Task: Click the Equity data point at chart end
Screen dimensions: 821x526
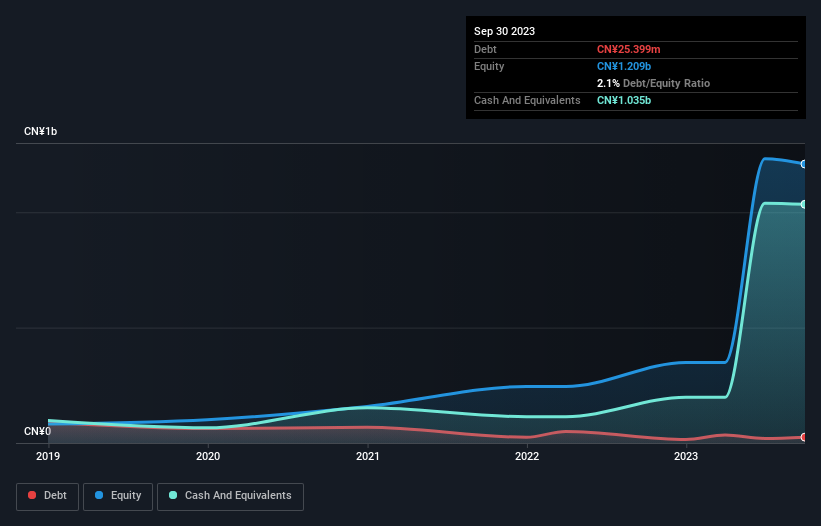Action: pyautogui.click(x=804, y=164)
